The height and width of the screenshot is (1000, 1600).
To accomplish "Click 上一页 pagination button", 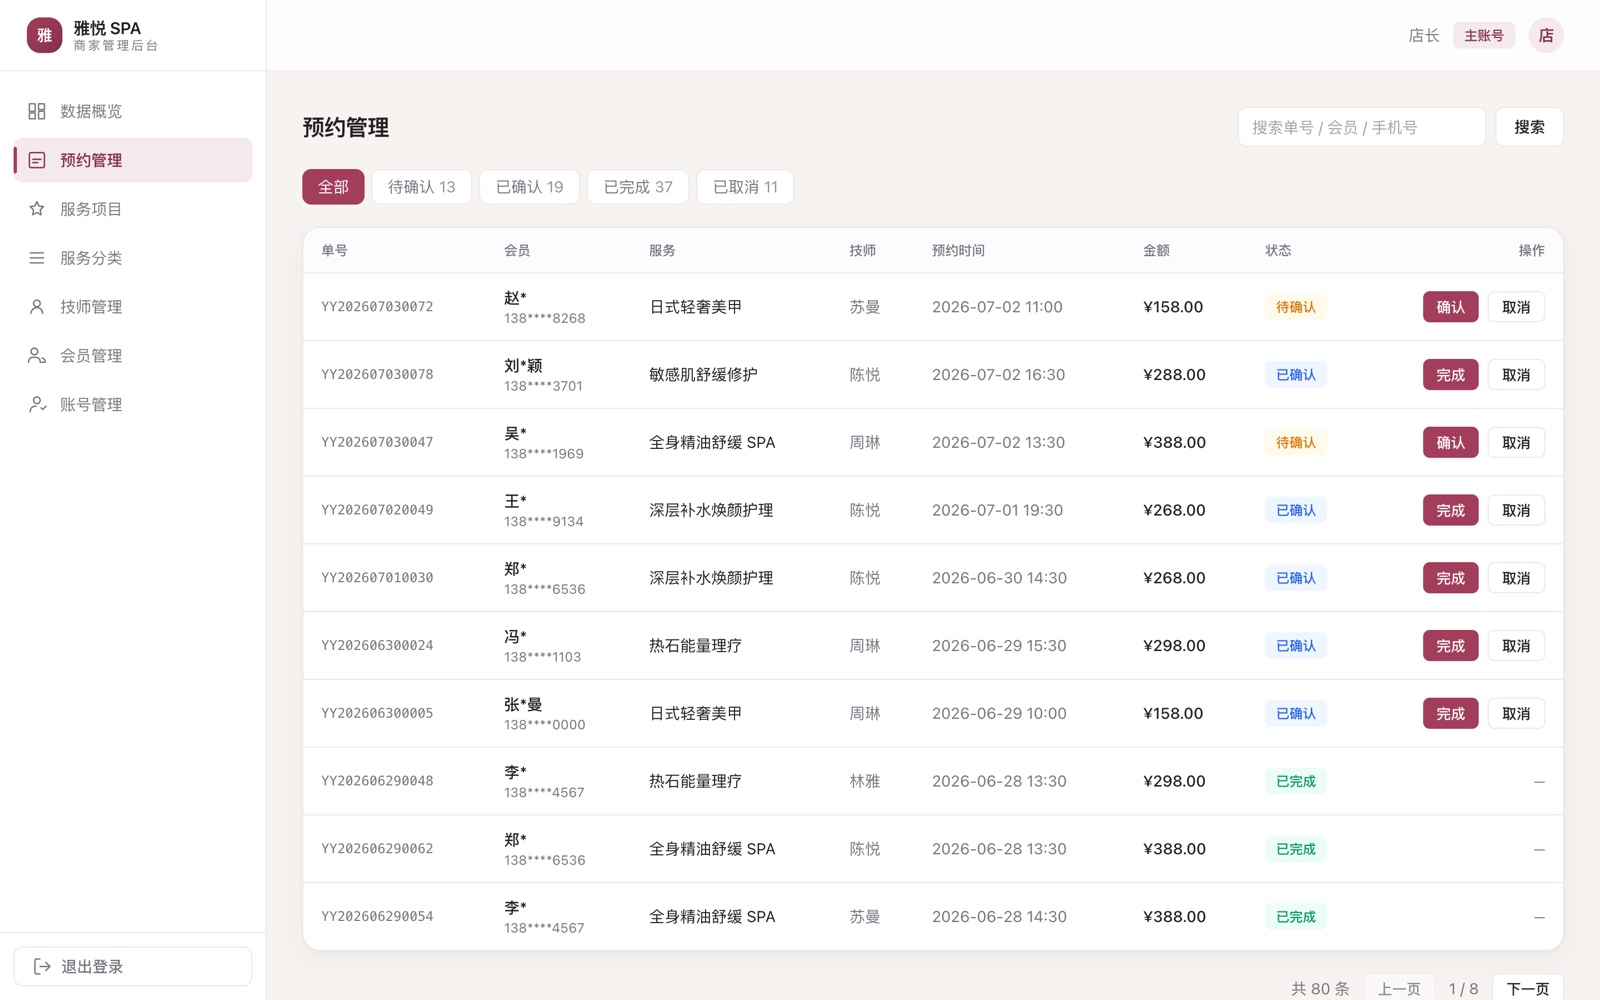I will point(1399,988).
